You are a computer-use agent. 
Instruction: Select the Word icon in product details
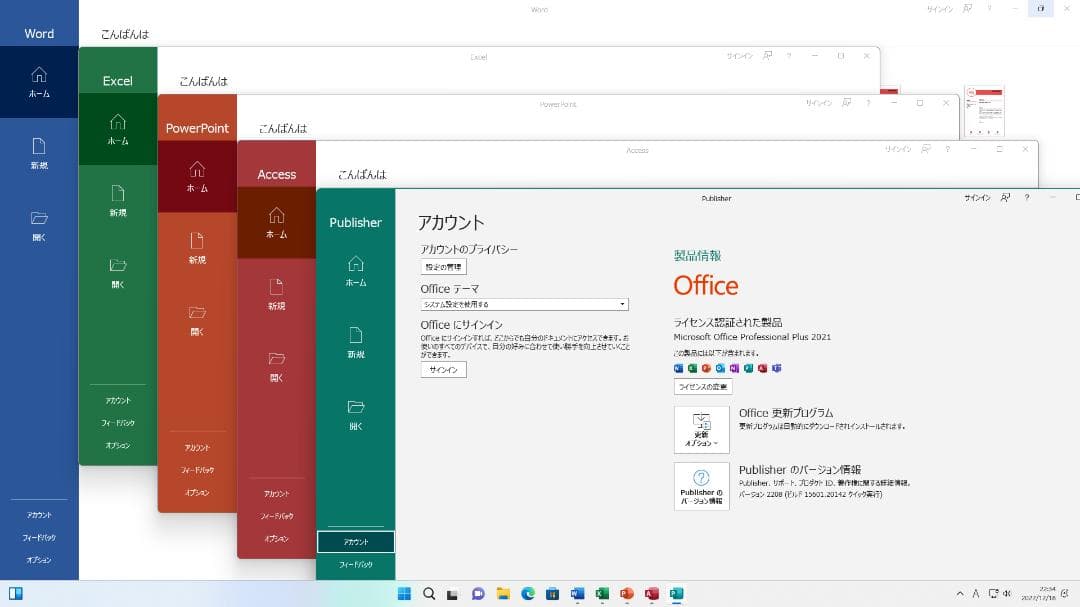(x=680, y=368)
